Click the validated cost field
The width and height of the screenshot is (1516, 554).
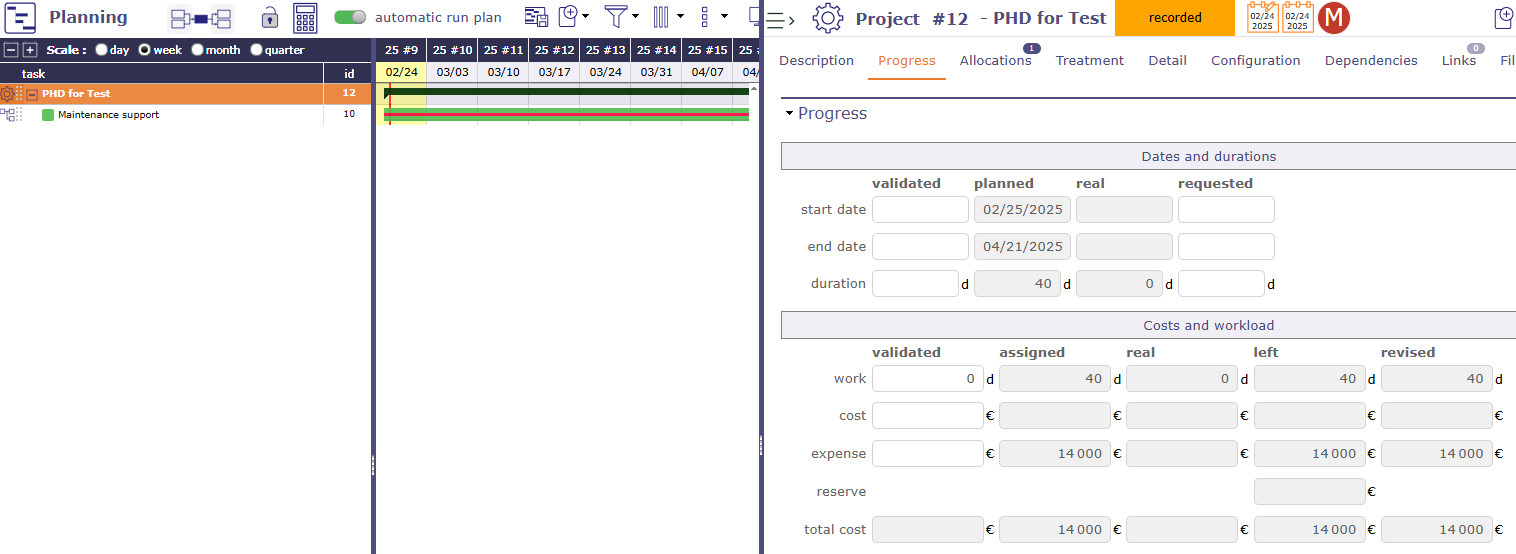click(x=928, y=415)
